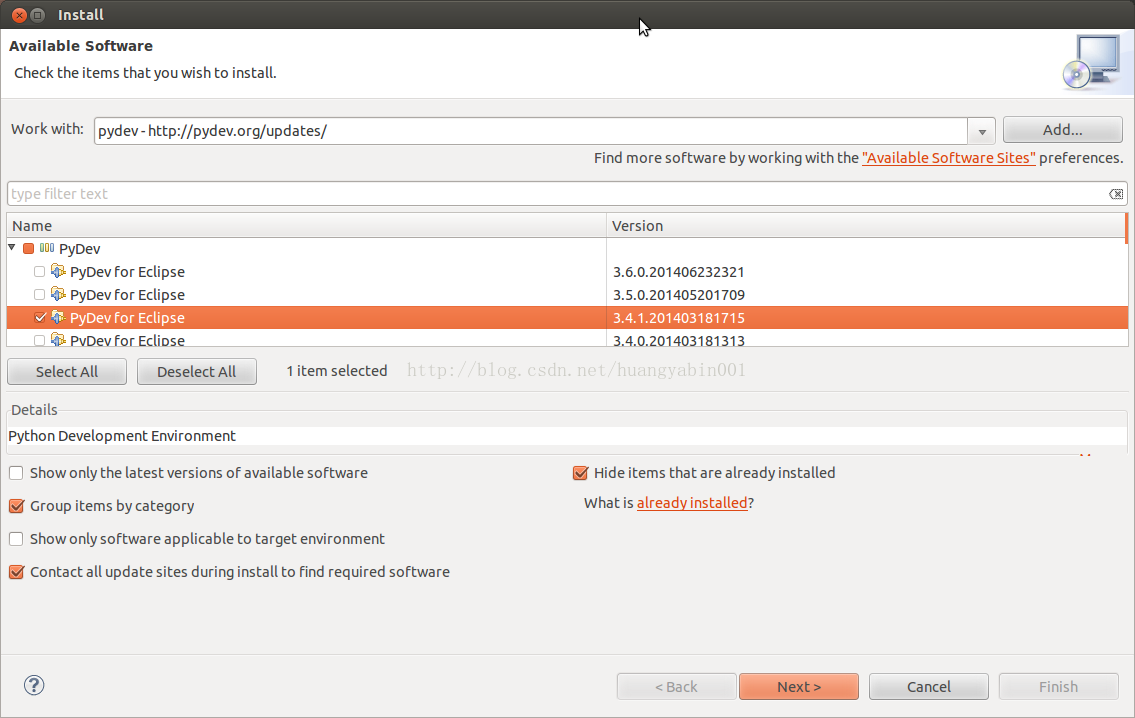The width and height of the screenshot is (1135, 718).
Task: Click Deselect All button
Action: coord(196,371)
